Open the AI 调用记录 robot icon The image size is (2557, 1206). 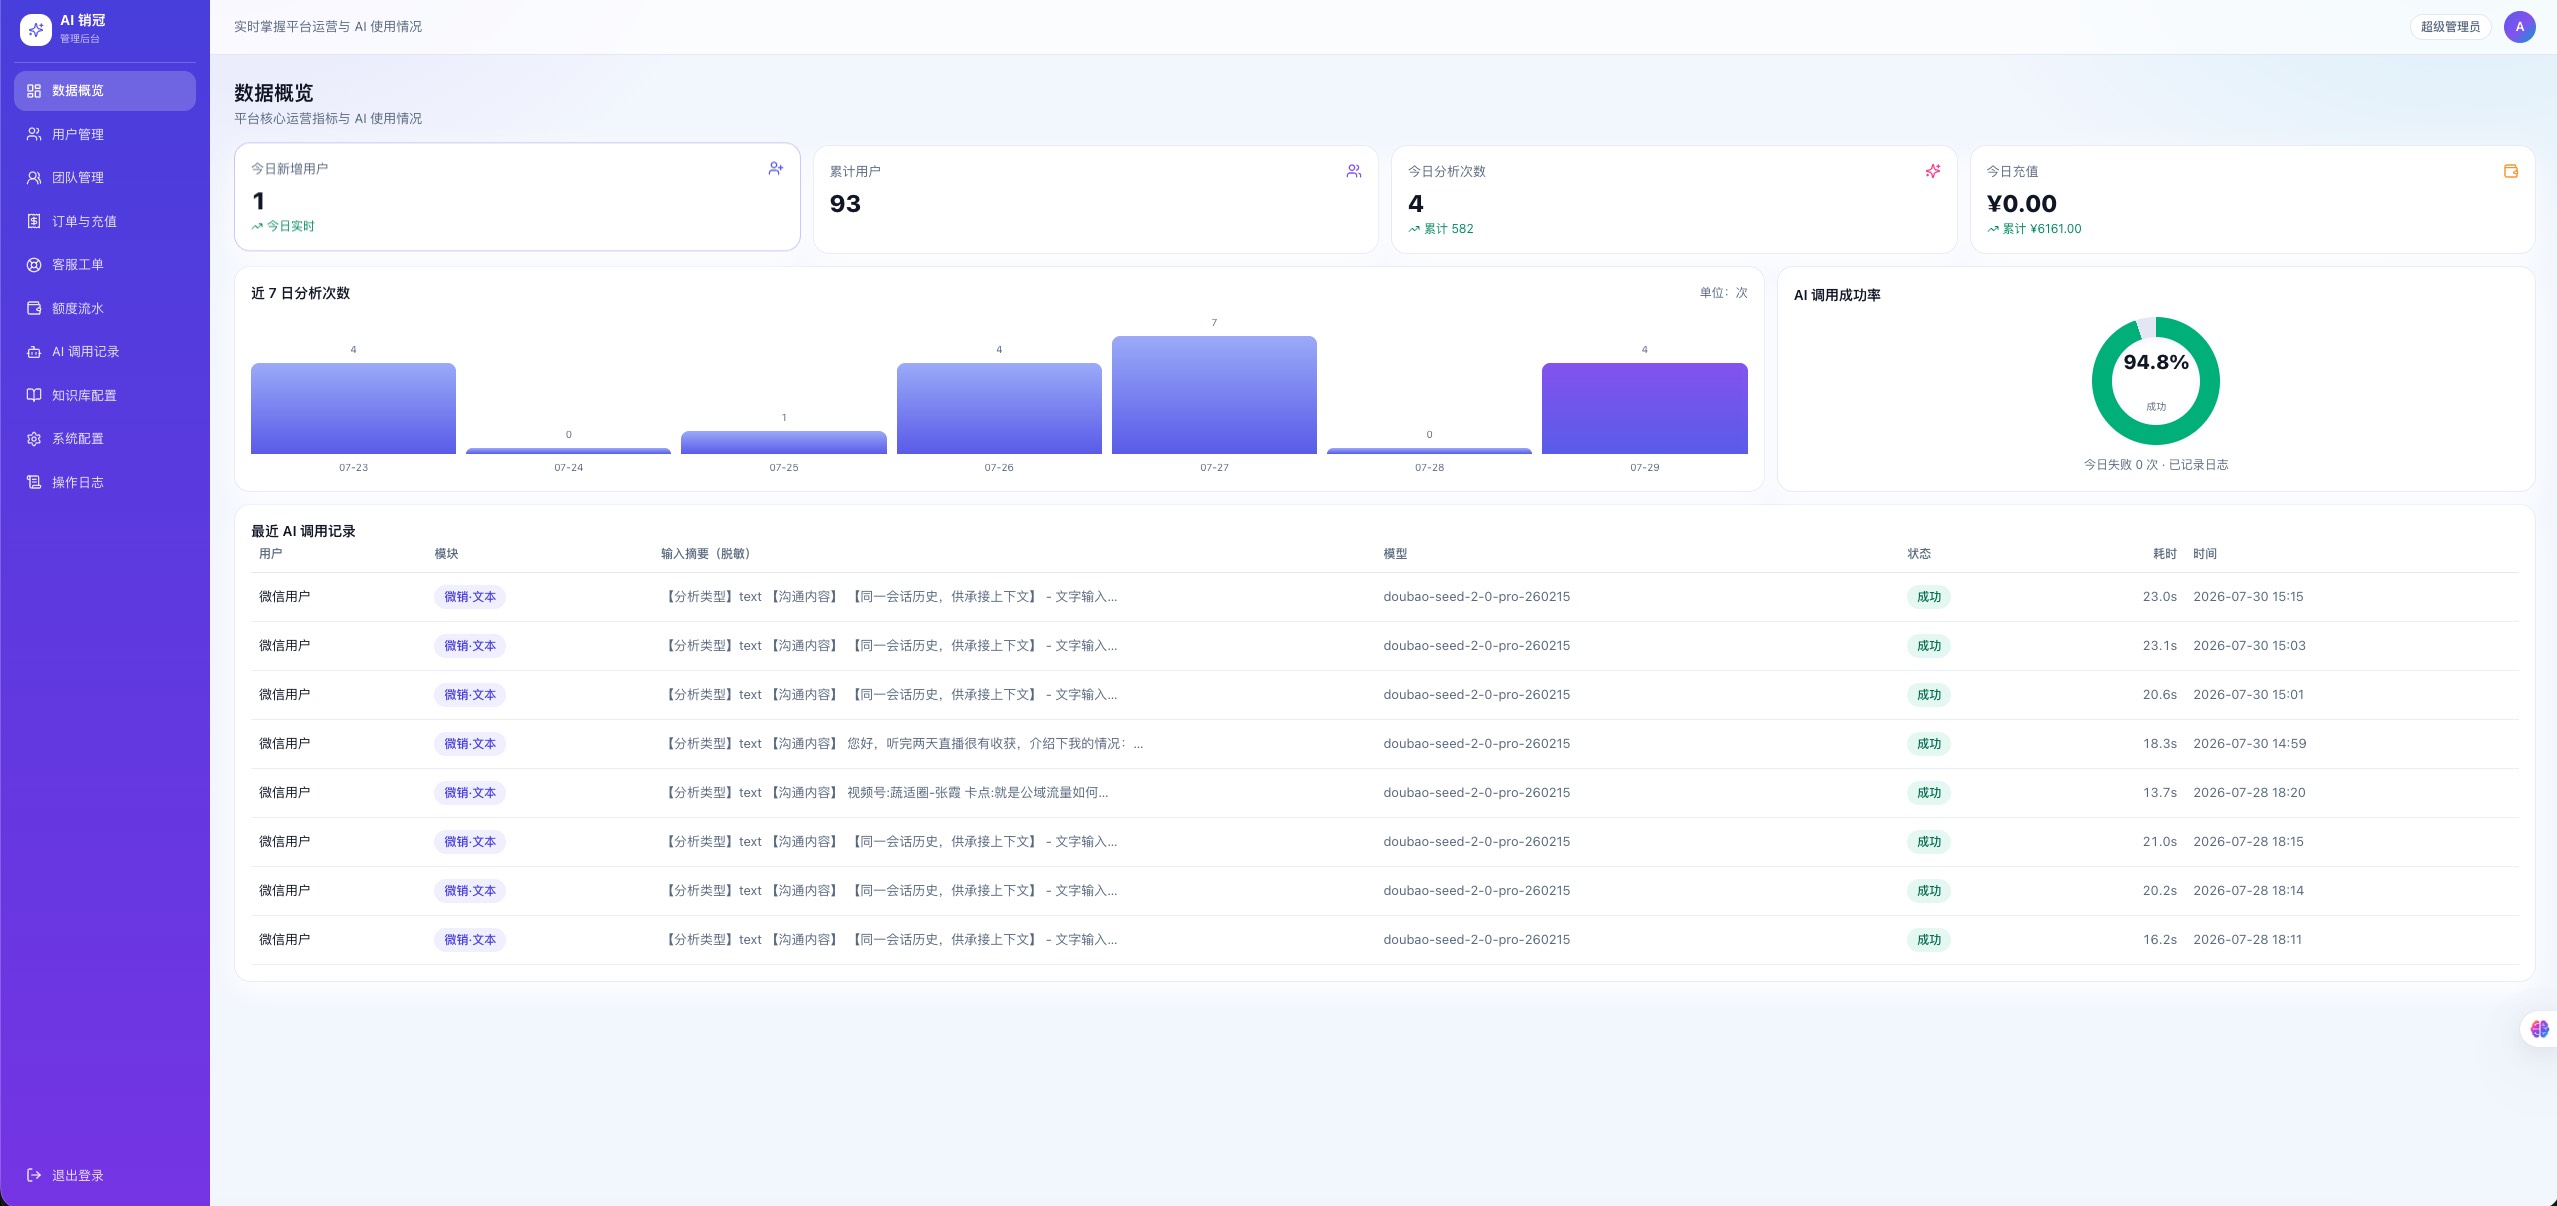click(34, 351)
